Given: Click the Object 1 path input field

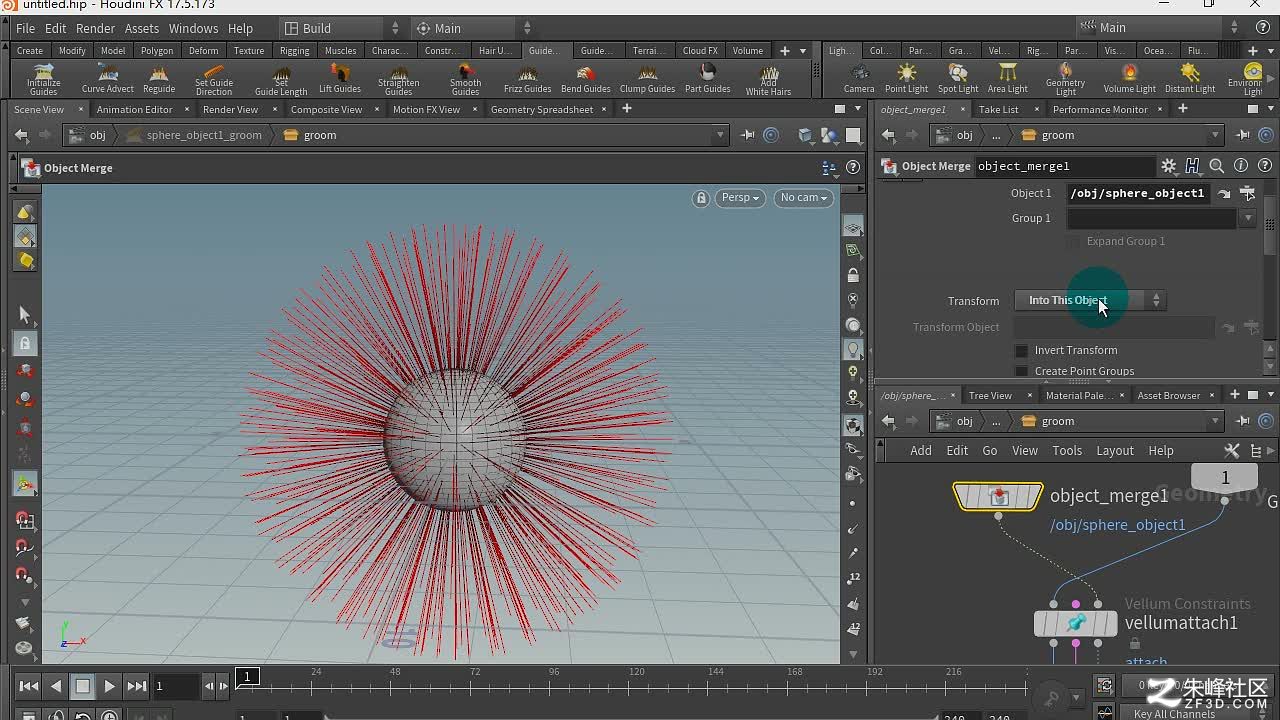Looking at the screenshot, I should tap(1140, 193).
